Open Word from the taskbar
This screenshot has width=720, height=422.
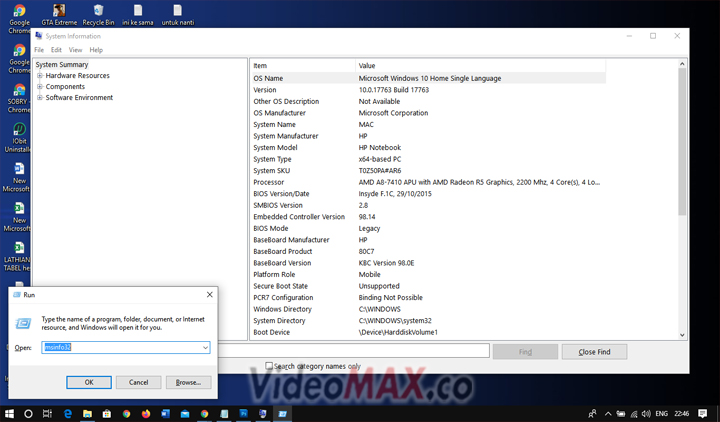[165, 414]
